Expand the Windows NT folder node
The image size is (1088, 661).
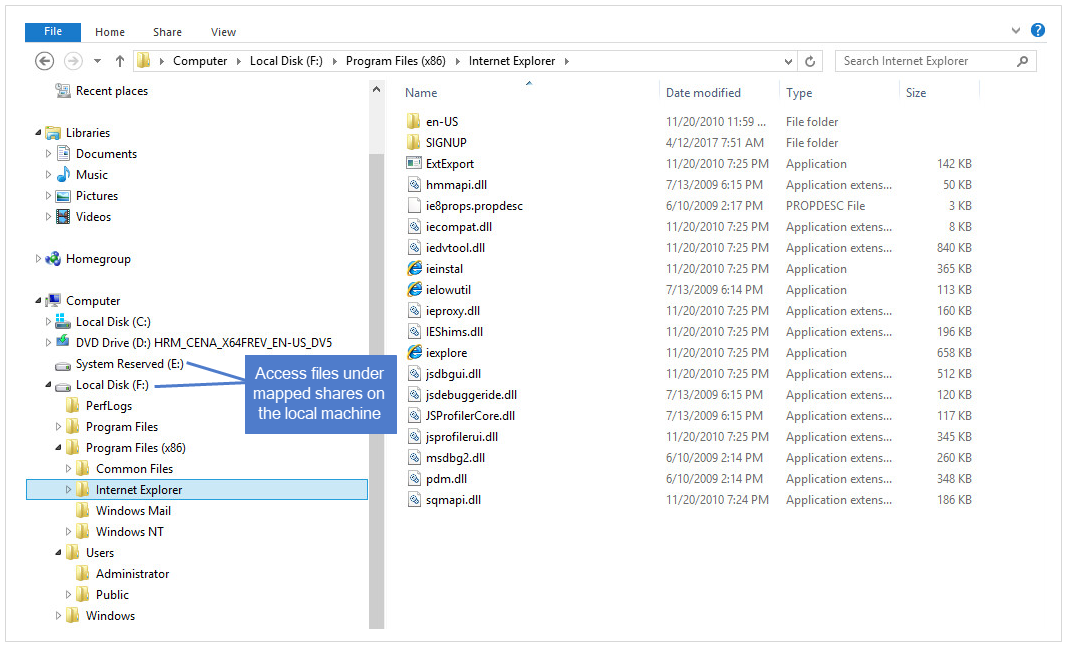pyautogui.click(x=68, y=531)
